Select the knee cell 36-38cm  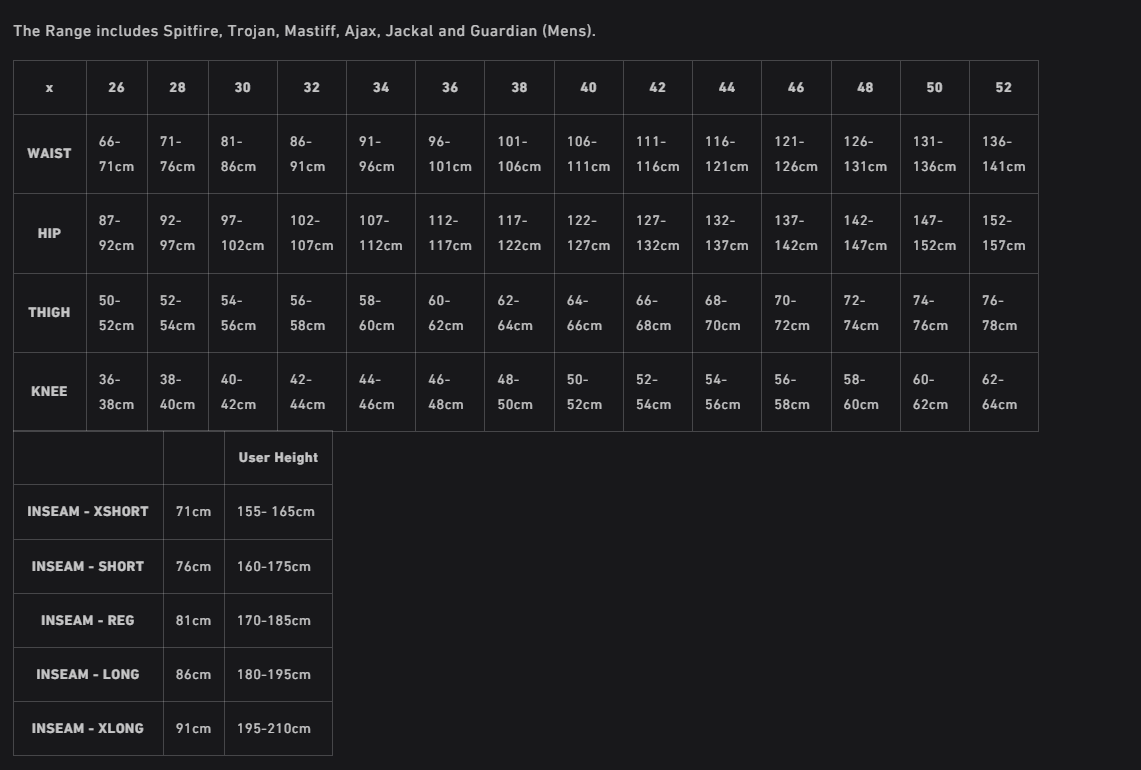pyautogui.click(x=116, y=392)
